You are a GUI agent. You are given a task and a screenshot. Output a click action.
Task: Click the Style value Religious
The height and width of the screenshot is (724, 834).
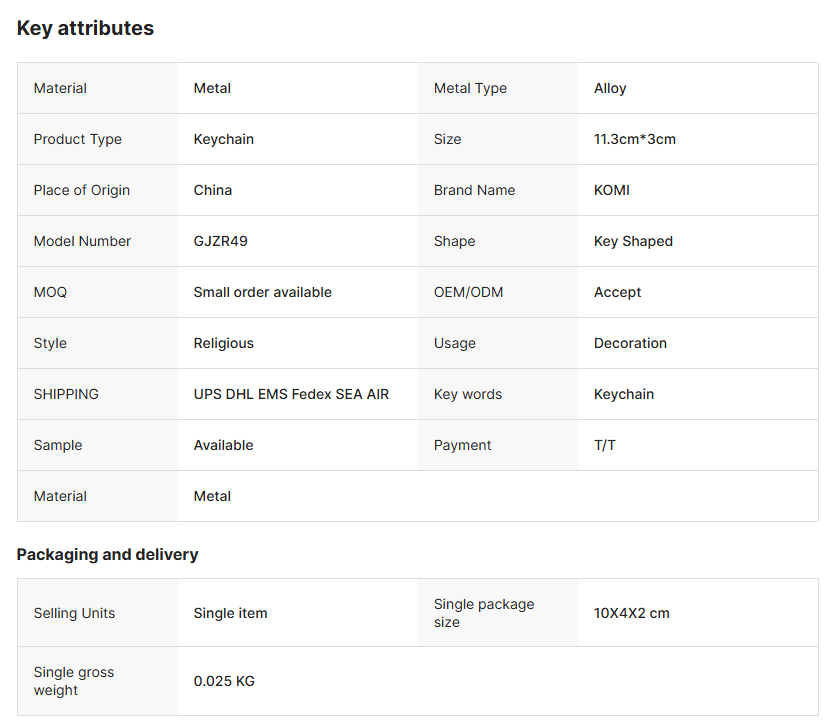click(x=223, y=344)
